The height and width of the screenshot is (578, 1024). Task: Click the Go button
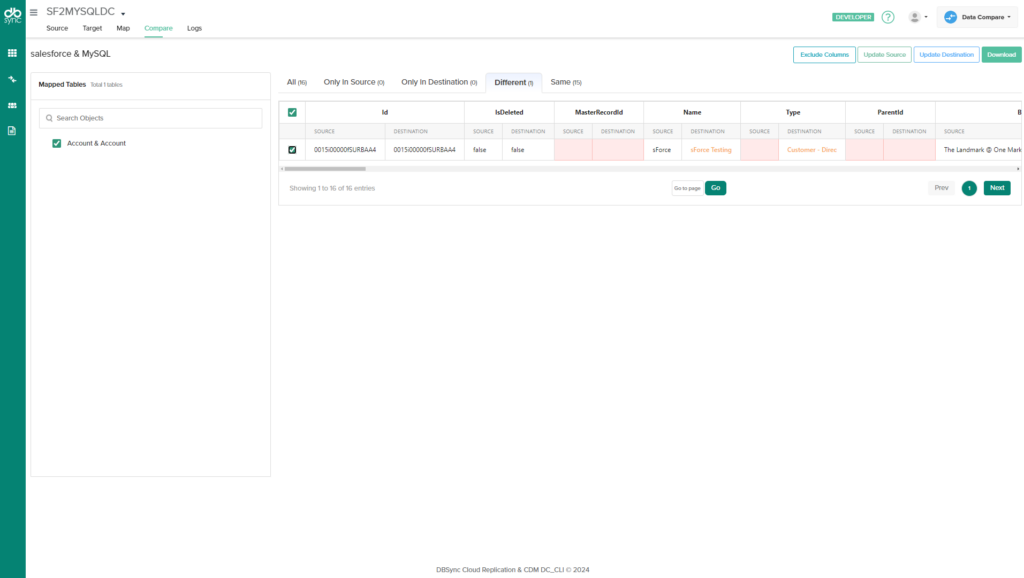click(x=716, y=188)
